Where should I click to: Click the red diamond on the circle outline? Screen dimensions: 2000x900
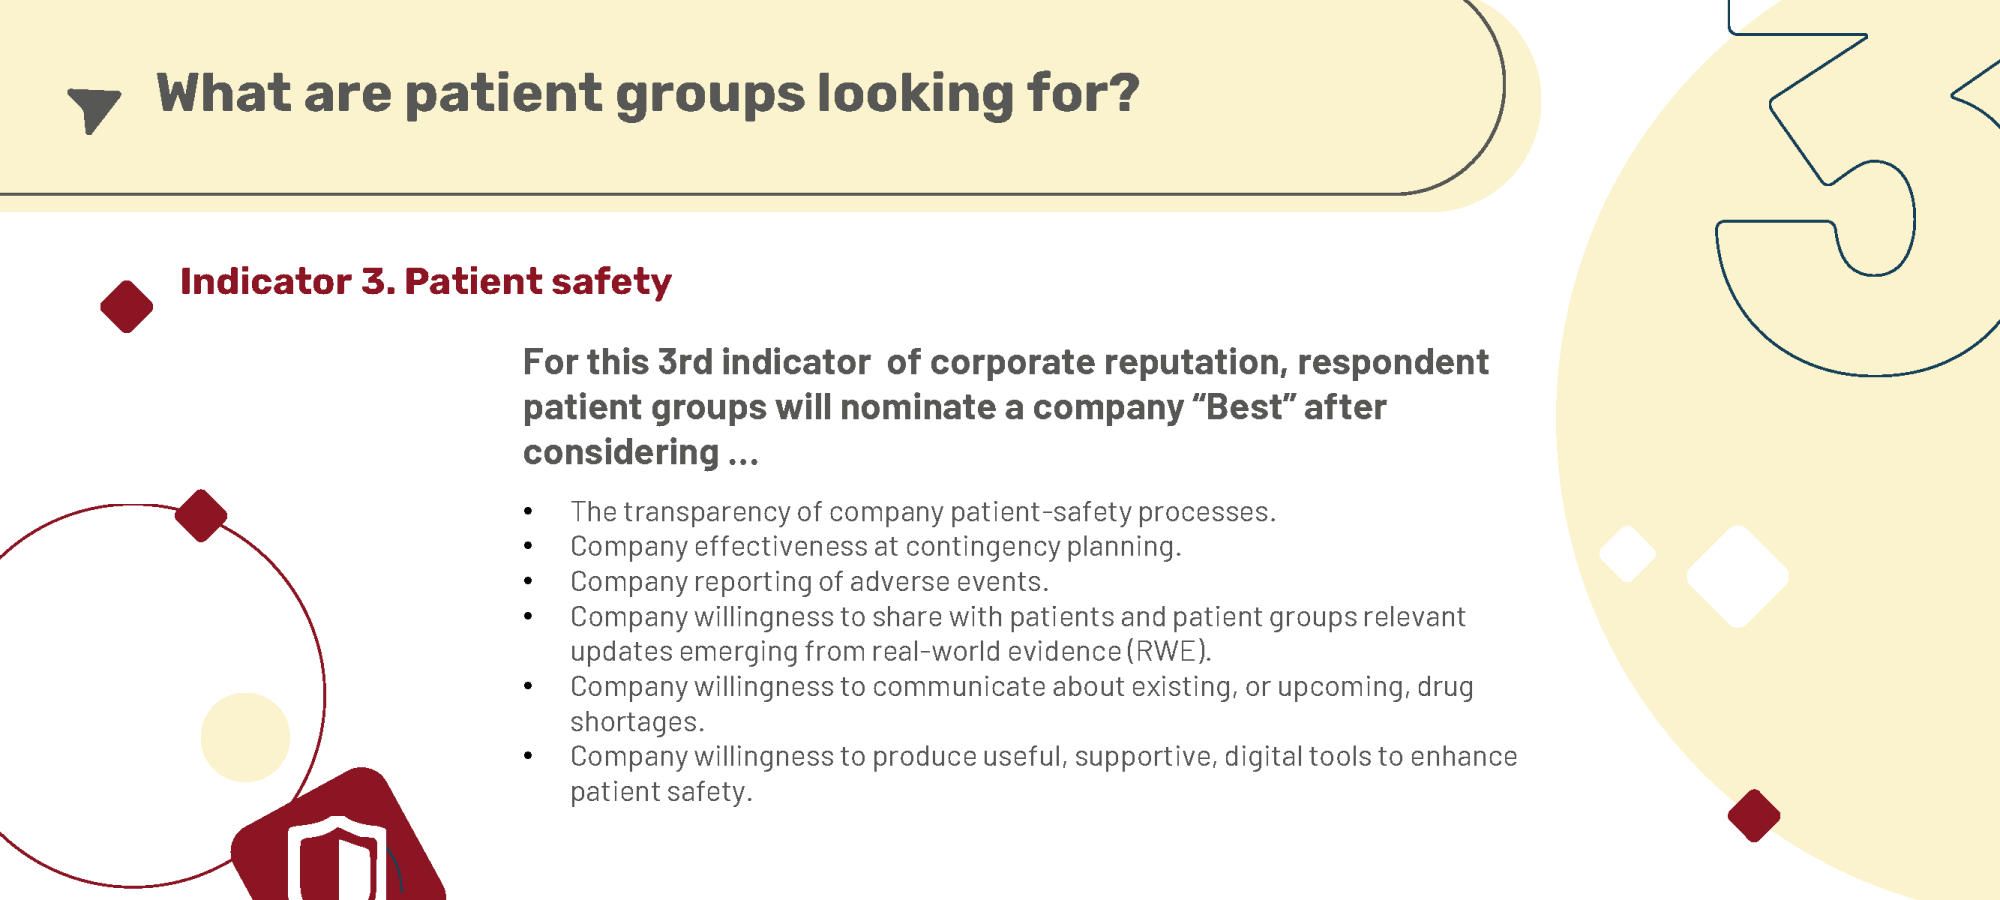coord(201,516)
